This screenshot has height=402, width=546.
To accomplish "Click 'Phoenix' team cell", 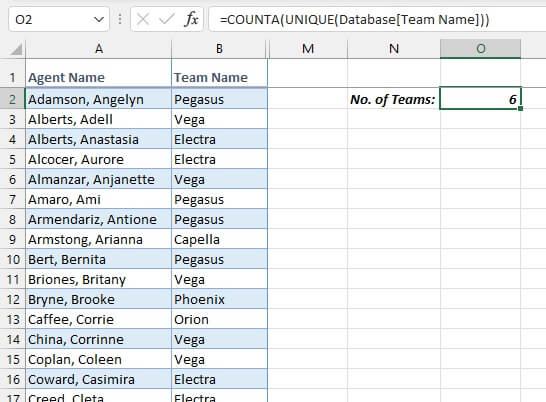I will pyautogui.click(x=219, y=299).
